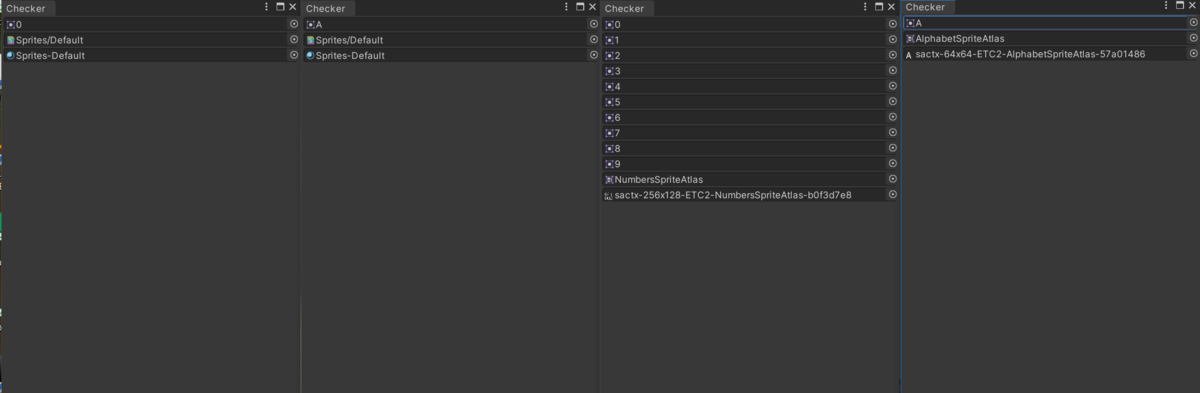Maximize the second Checker window
The image size is (1200, 393).
point(580,7)
